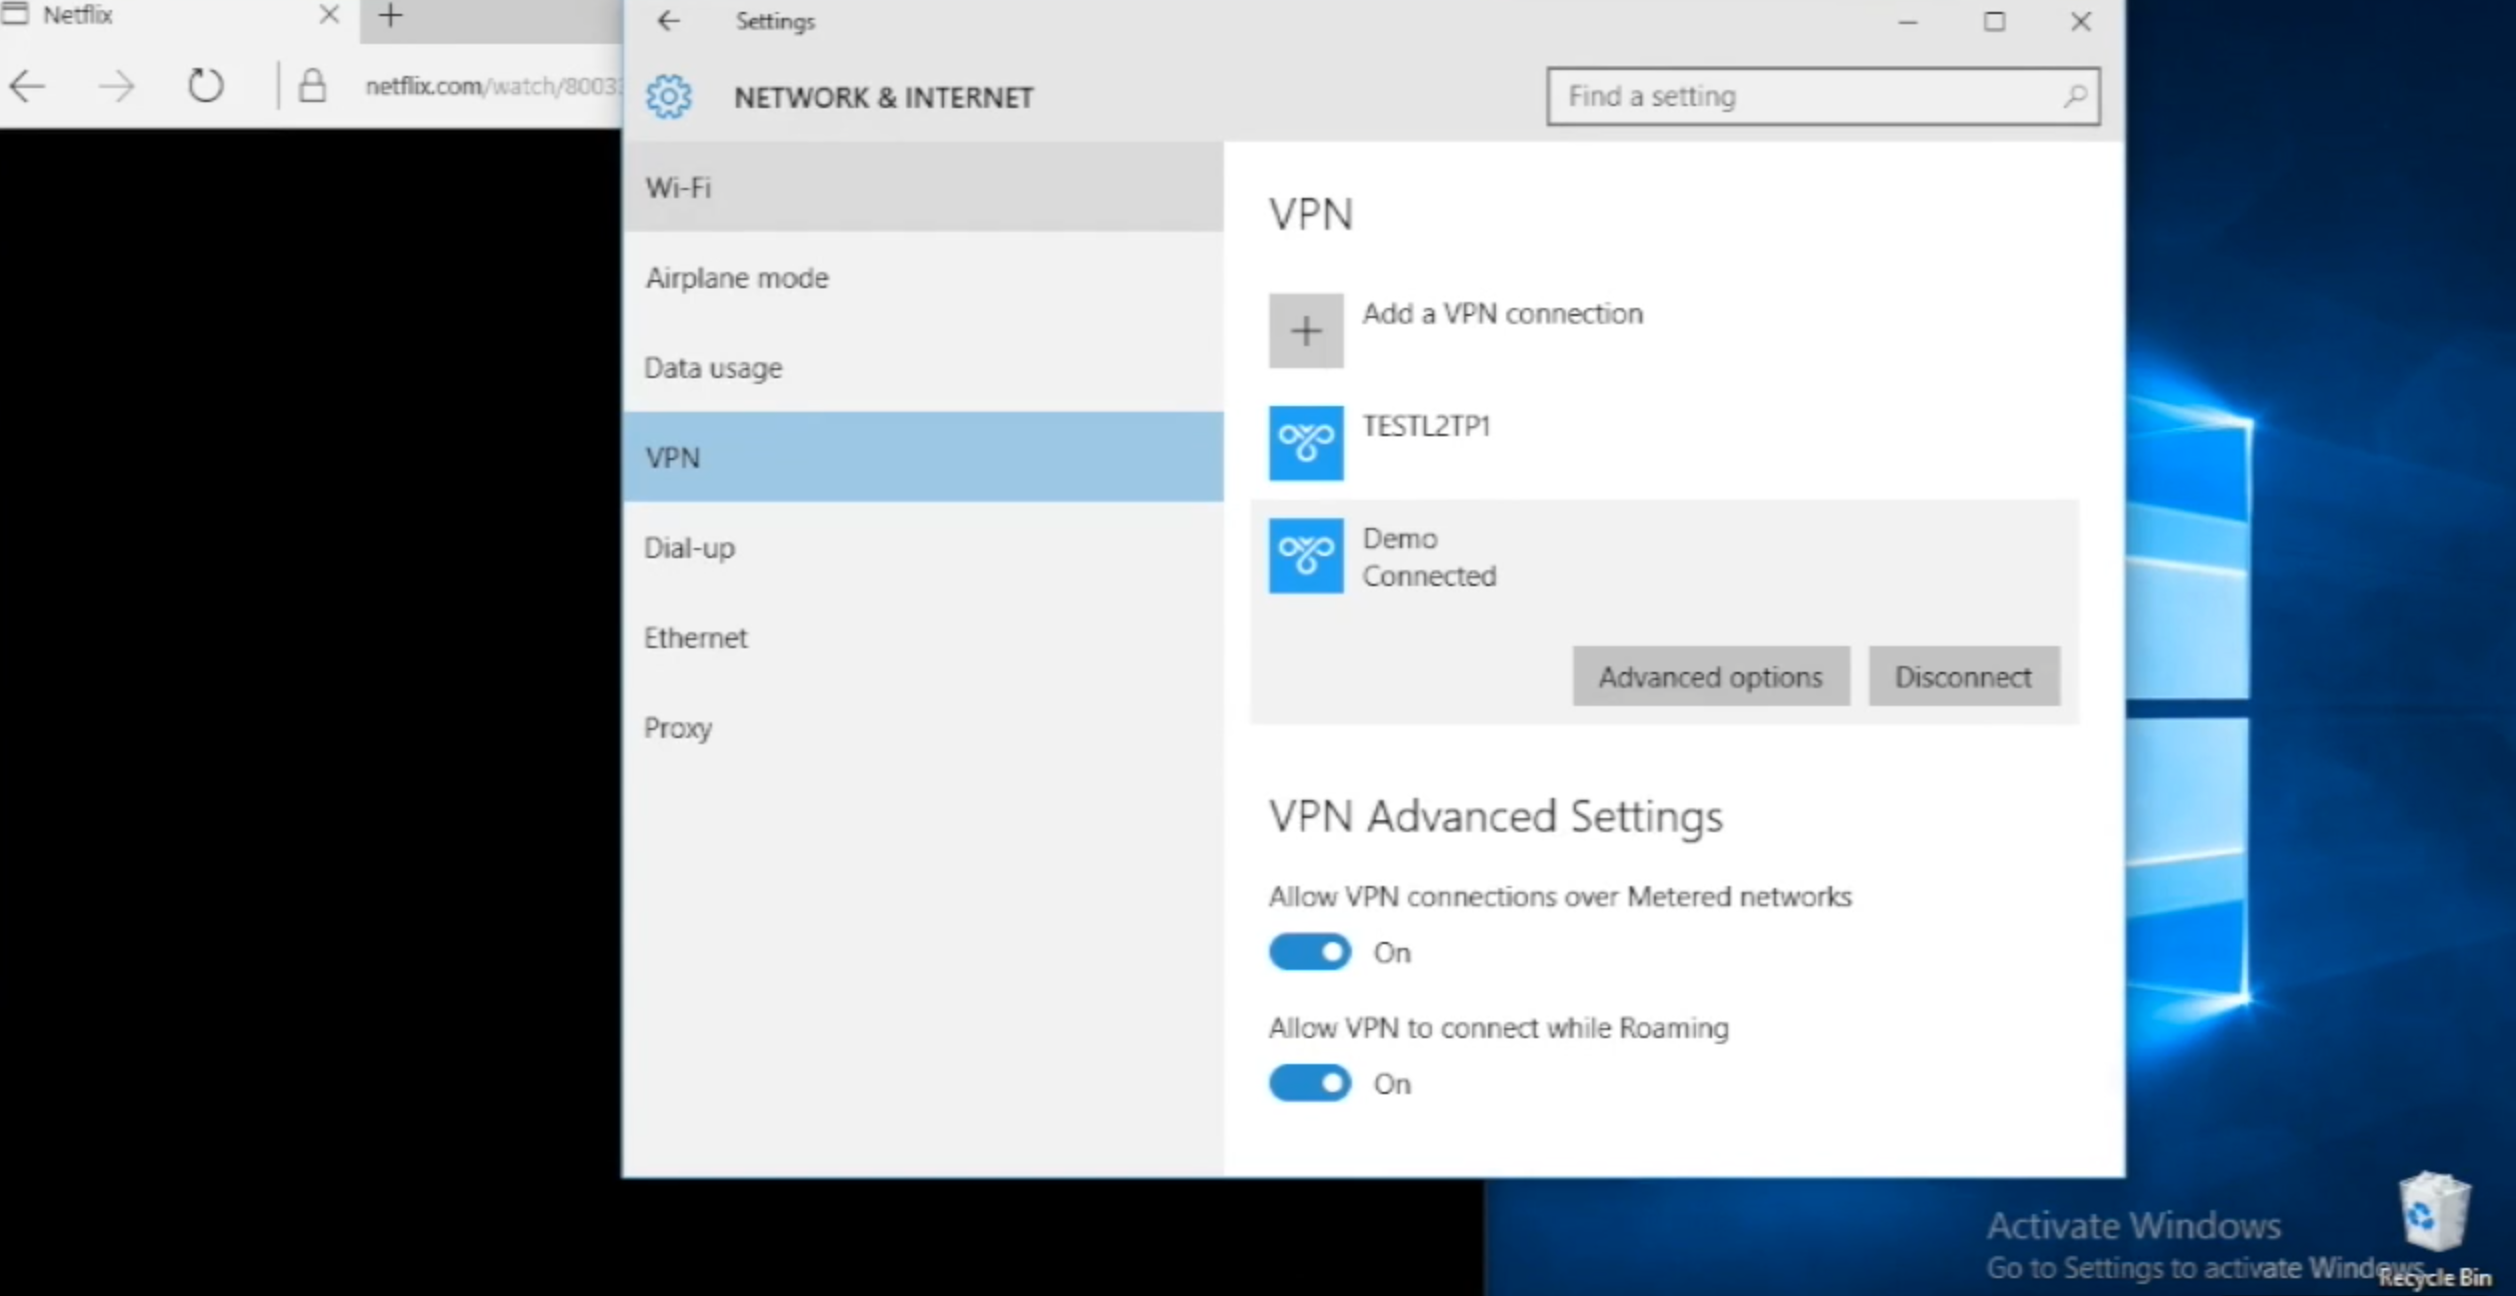Screen dimensions: 2516x1296
Task: Click the Edge back navigation arrow
Action: click(x=27, y=86)
